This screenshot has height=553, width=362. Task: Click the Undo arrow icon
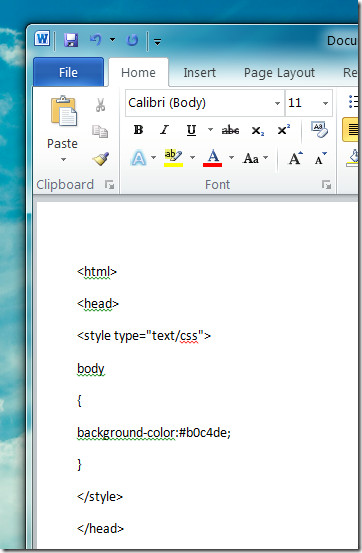click(96, 40)
